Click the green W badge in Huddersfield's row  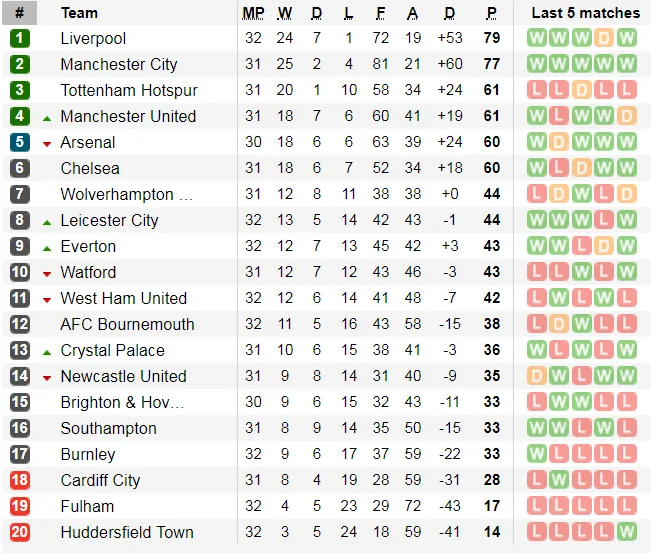tap(627, 532)
